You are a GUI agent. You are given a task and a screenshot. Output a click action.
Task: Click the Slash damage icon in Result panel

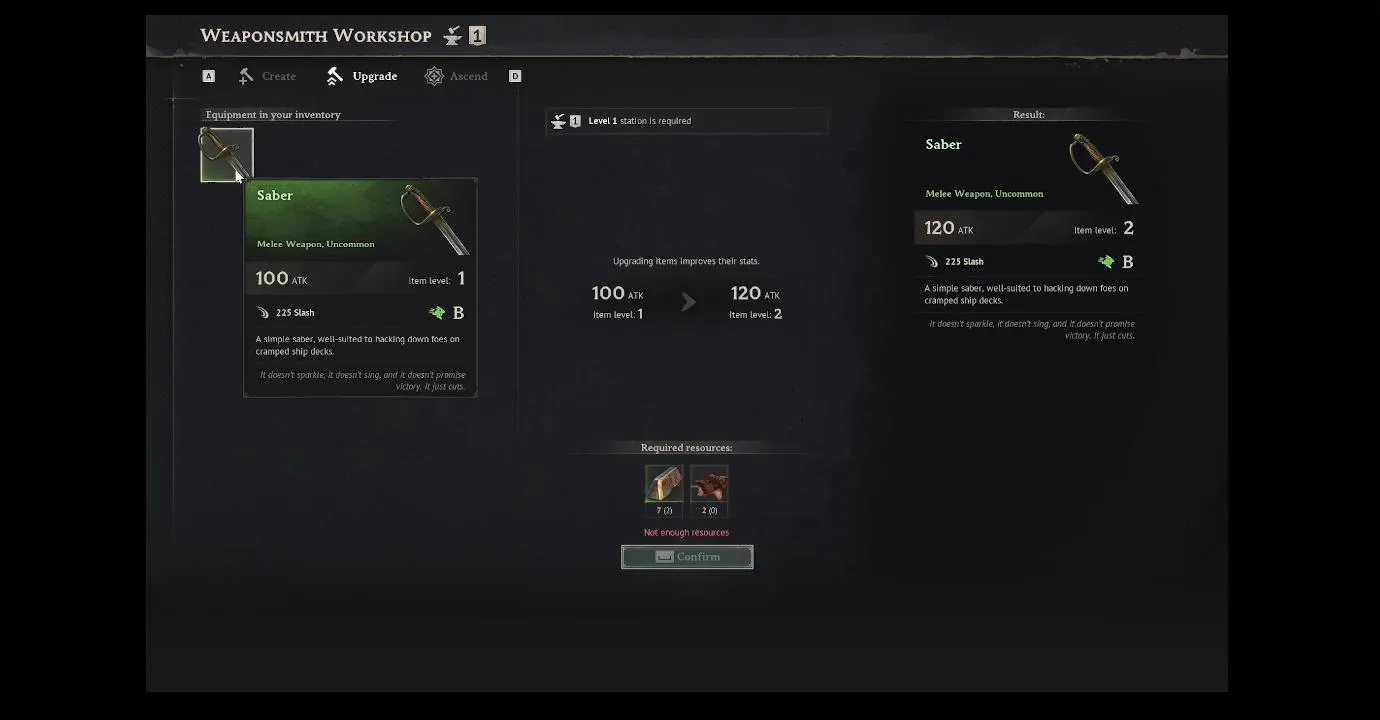pos(932,262)
